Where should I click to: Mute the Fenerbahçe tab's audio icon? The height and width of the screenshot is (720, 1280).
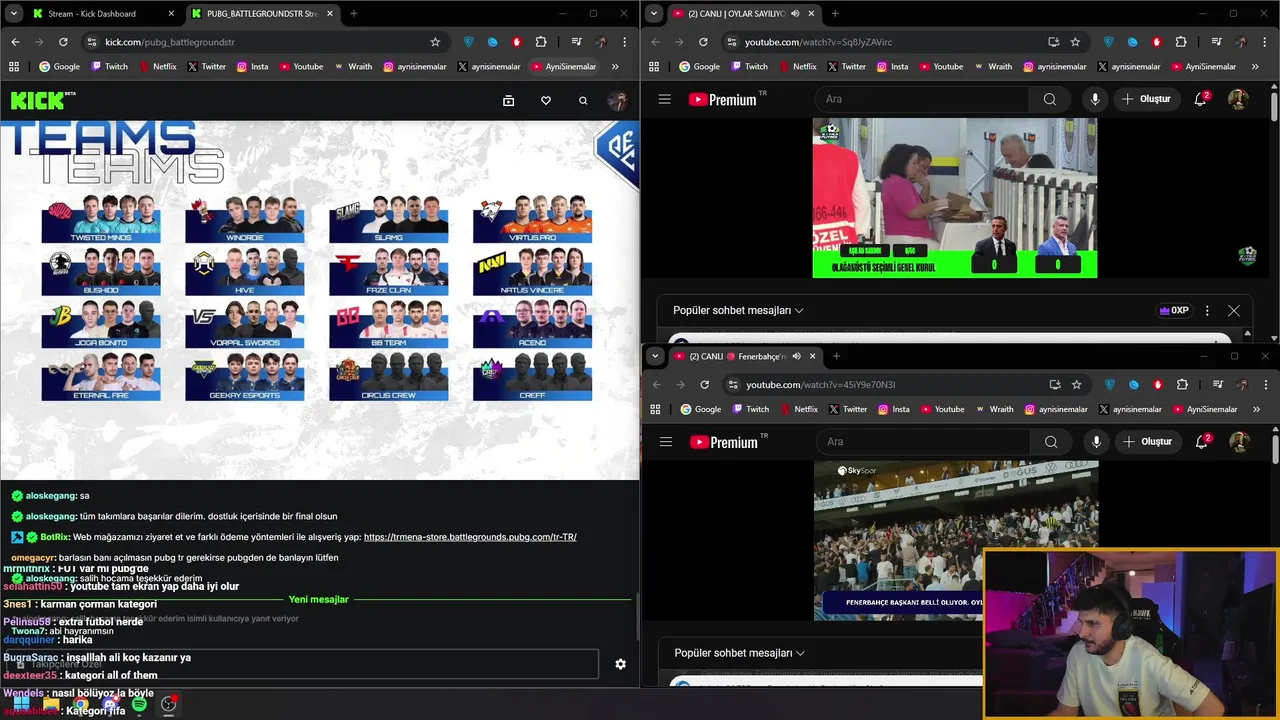(x=796, y=356)
